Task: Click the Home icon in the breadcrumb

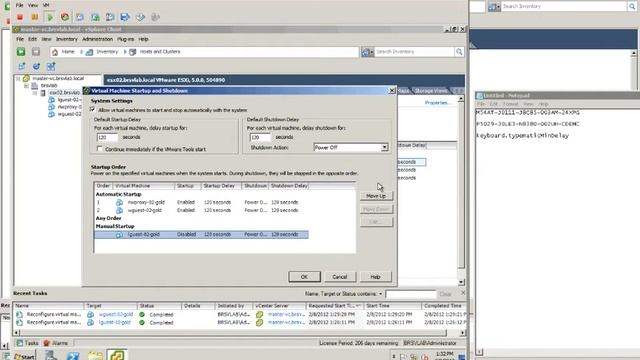Action: [55, 52]
